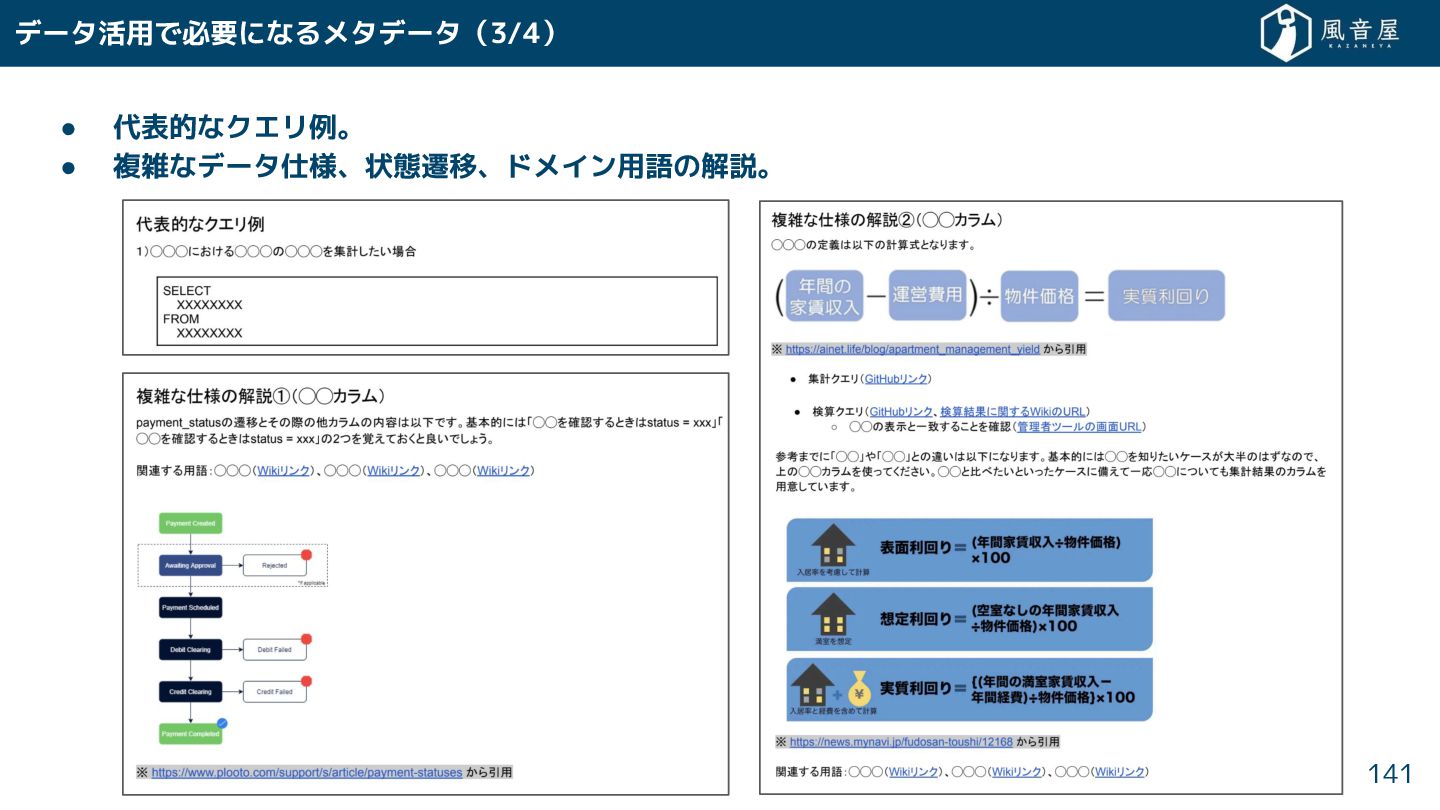Select the Debit Clearing node
The image size is (1440, 810).
(190, 650)
